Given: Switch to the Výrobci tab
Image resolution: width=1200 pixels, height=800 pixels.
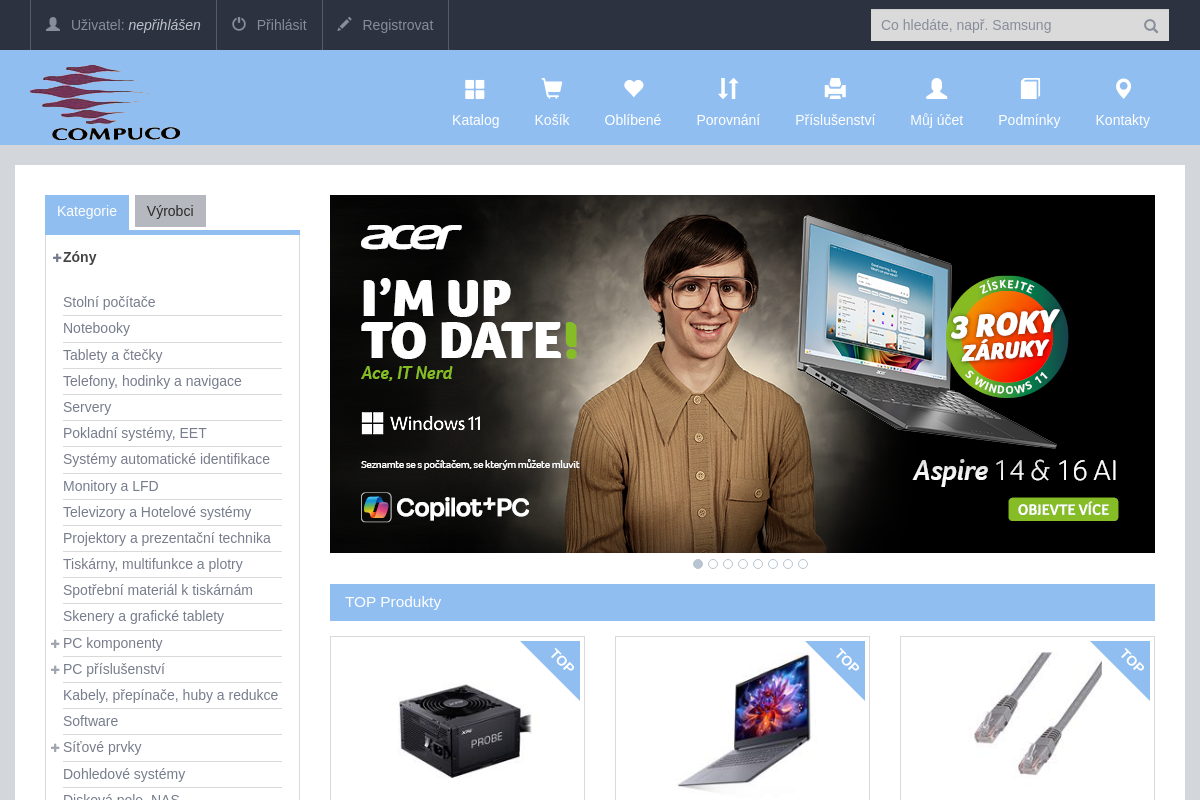Looking at the screenshot, I should tap(170, 211).
